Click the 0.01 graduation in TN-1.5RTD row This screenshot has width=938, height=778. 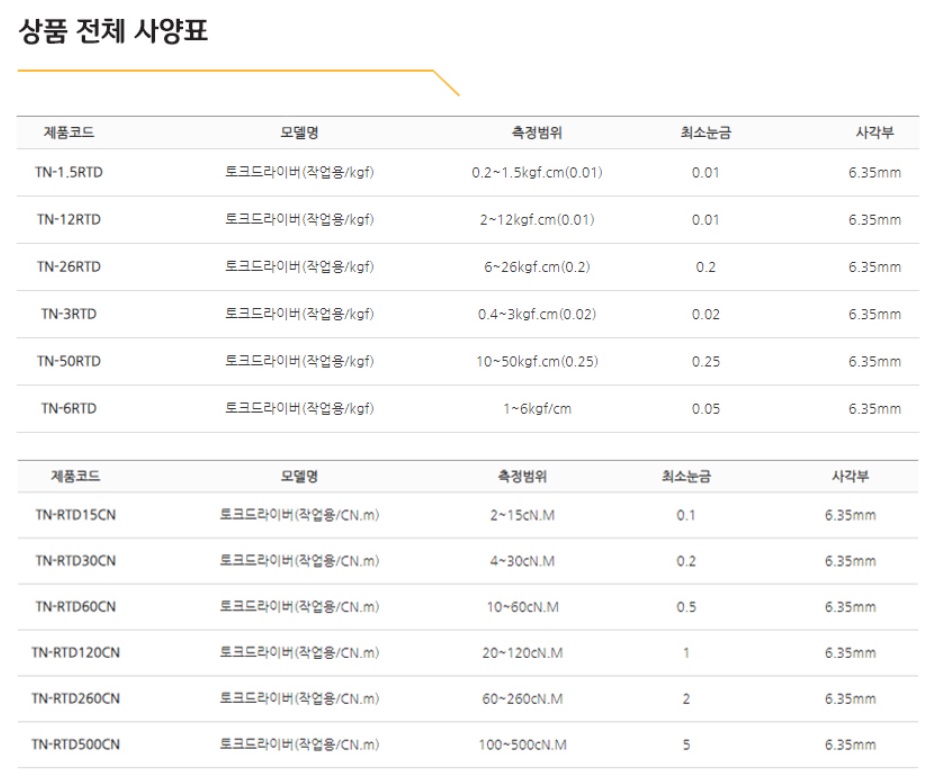(x=705, y=173)
